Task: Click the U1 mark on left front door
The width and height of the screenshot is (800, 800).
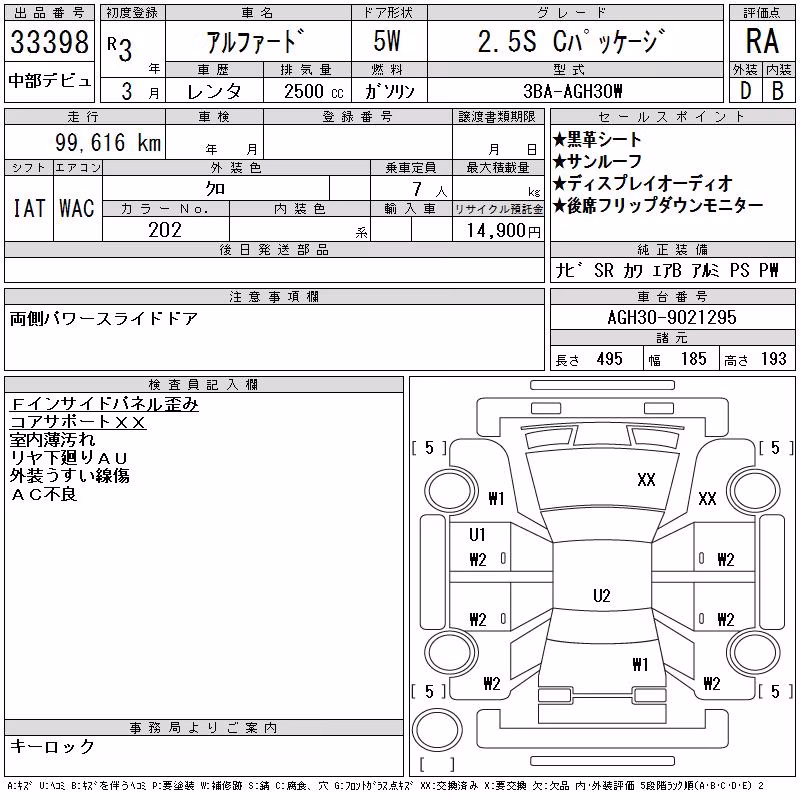Action: [x=477, y=535]
